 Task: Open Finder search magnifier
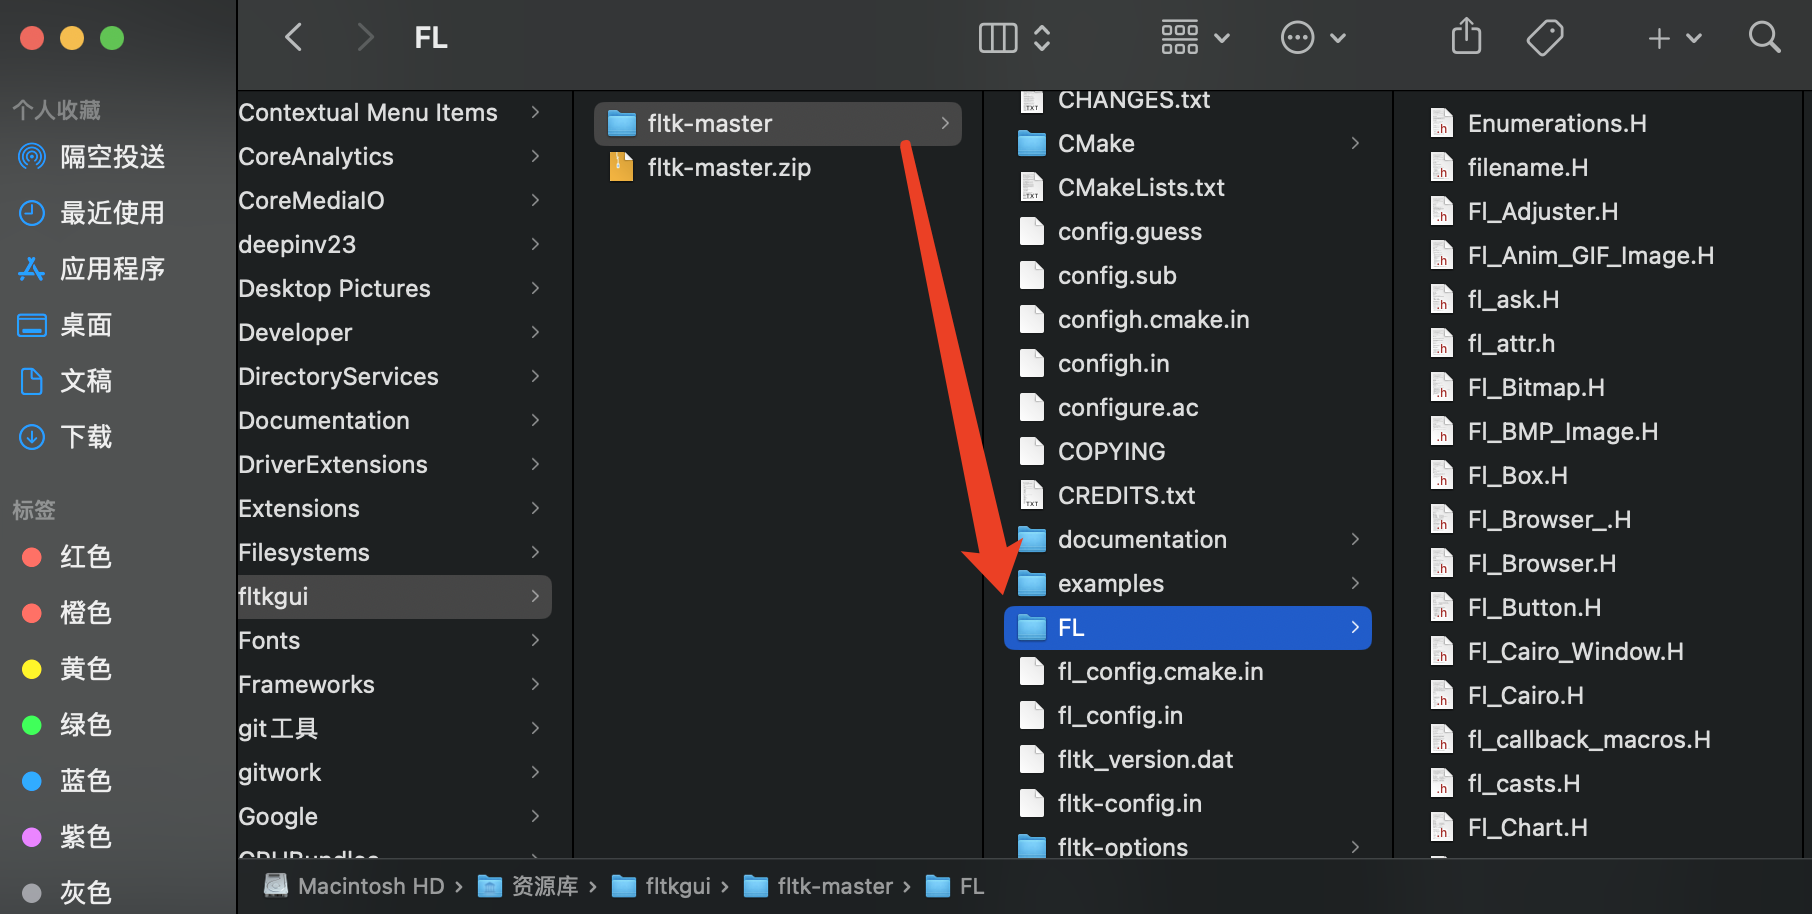click(1764, 38)
